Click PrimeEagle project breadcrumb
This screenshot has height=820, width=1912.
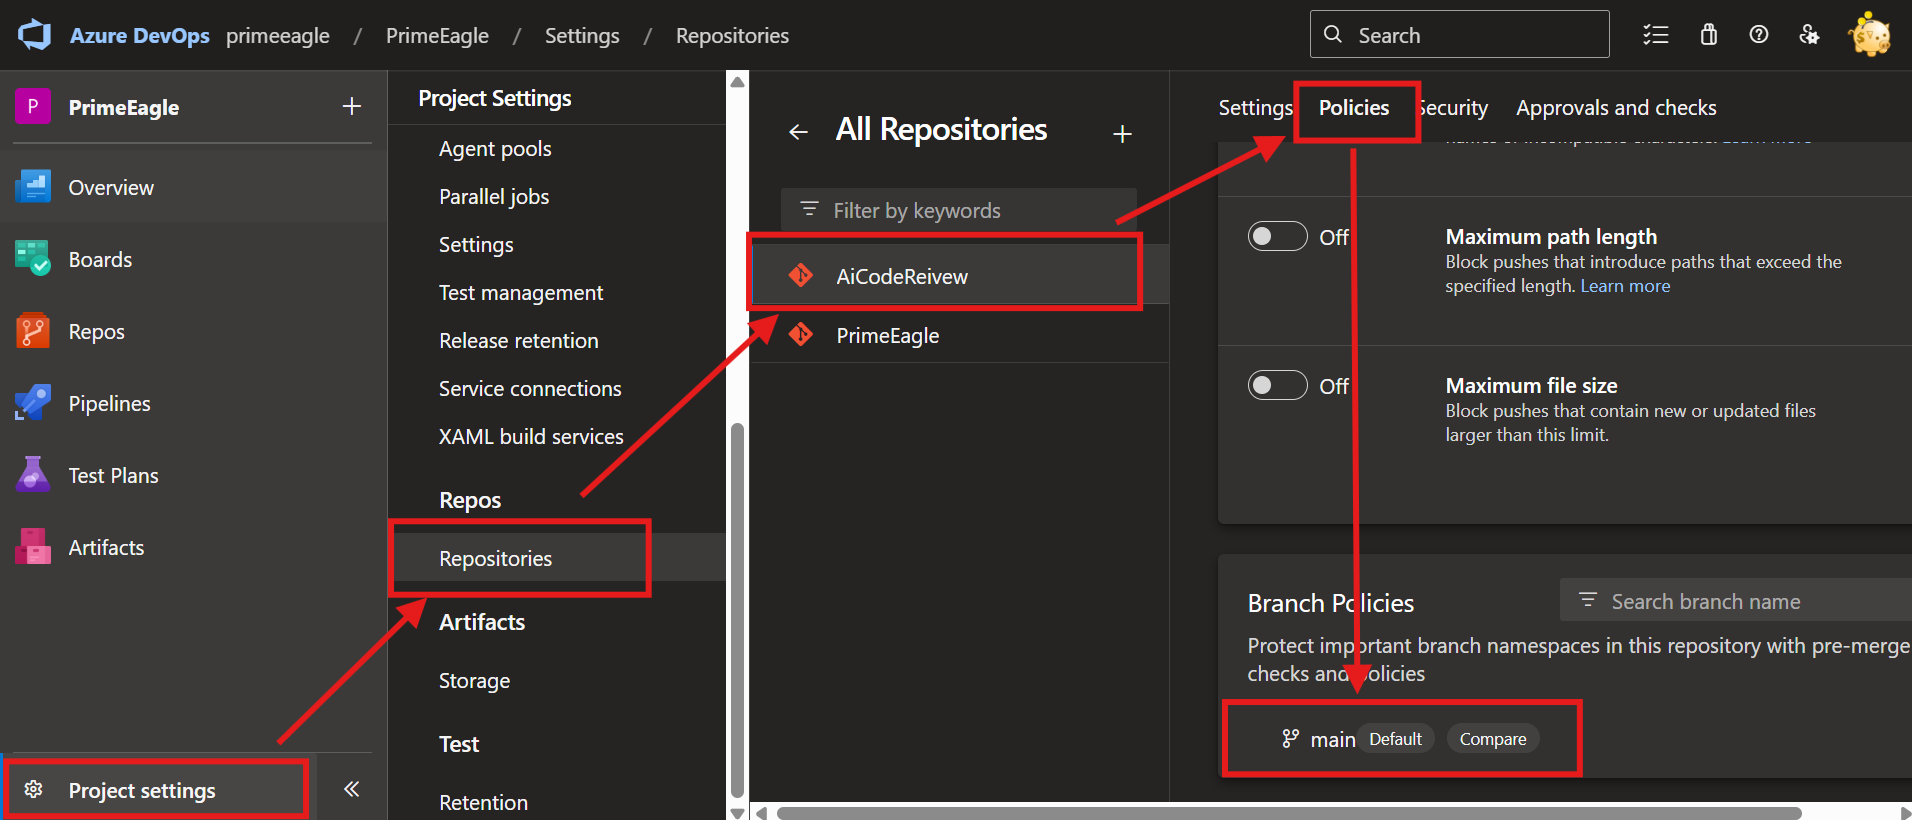[x=437, y=35]
